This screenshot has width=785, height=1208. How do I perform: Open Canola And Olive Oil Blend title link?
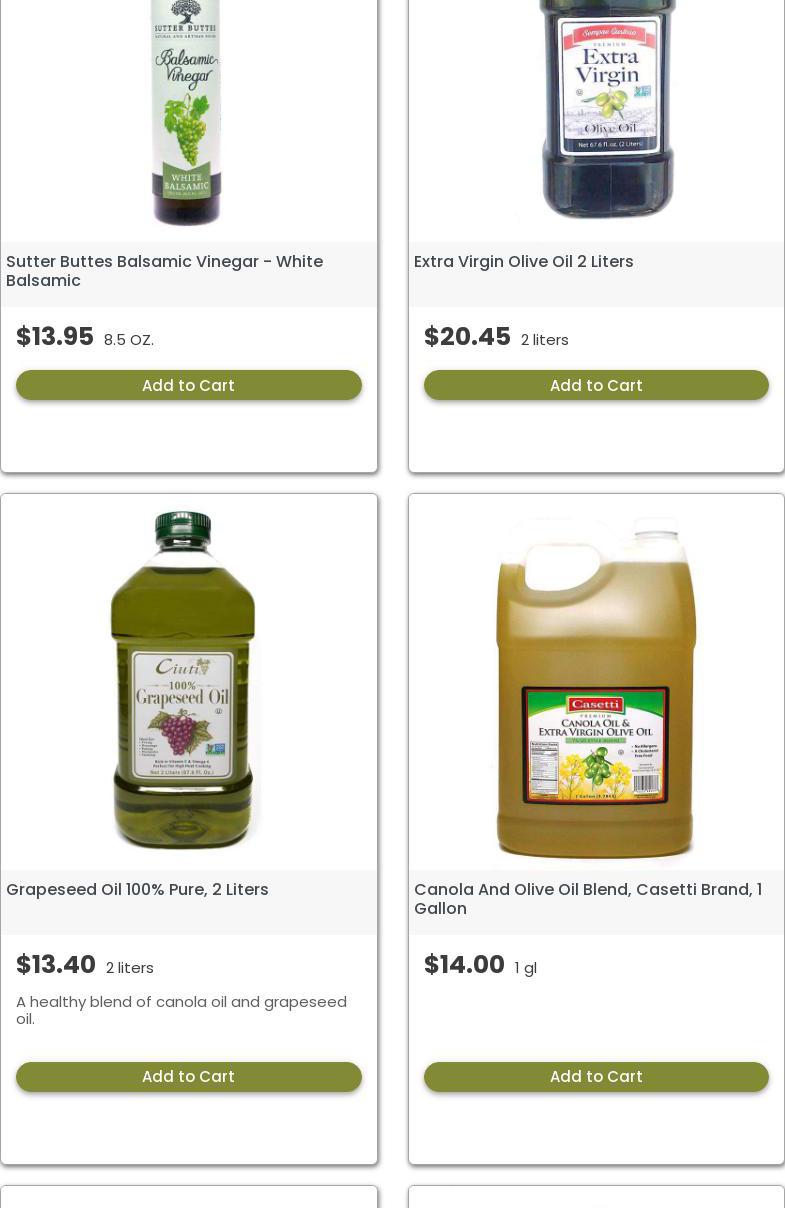coord(588,899)
